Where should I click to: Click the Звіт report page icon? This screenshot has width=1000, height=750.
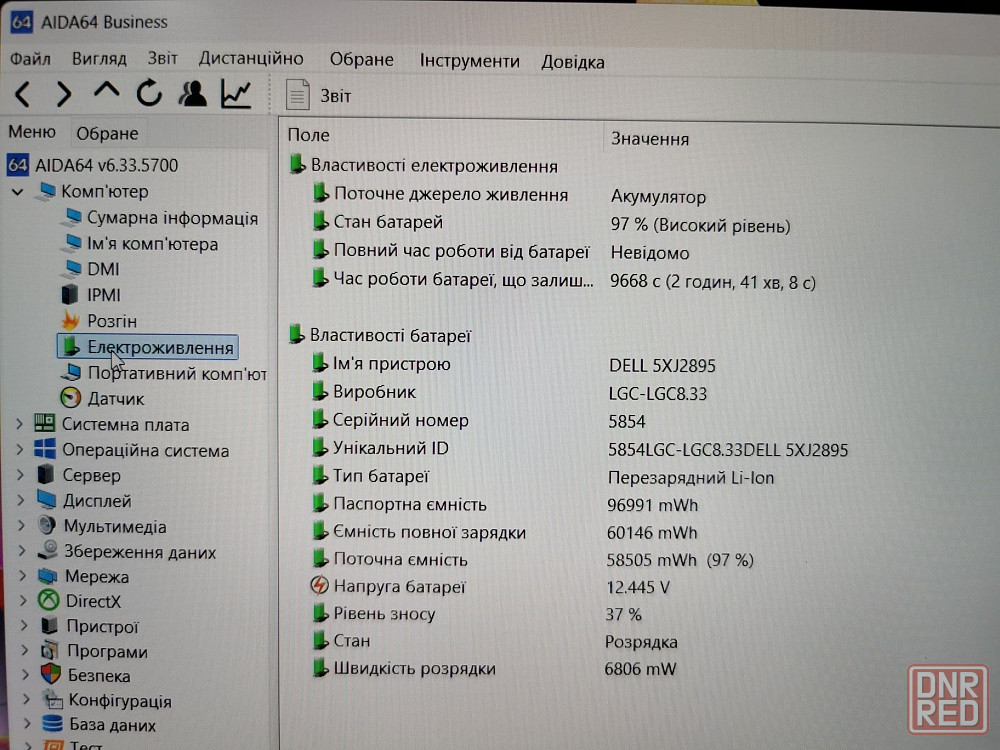tap(298, 94)
